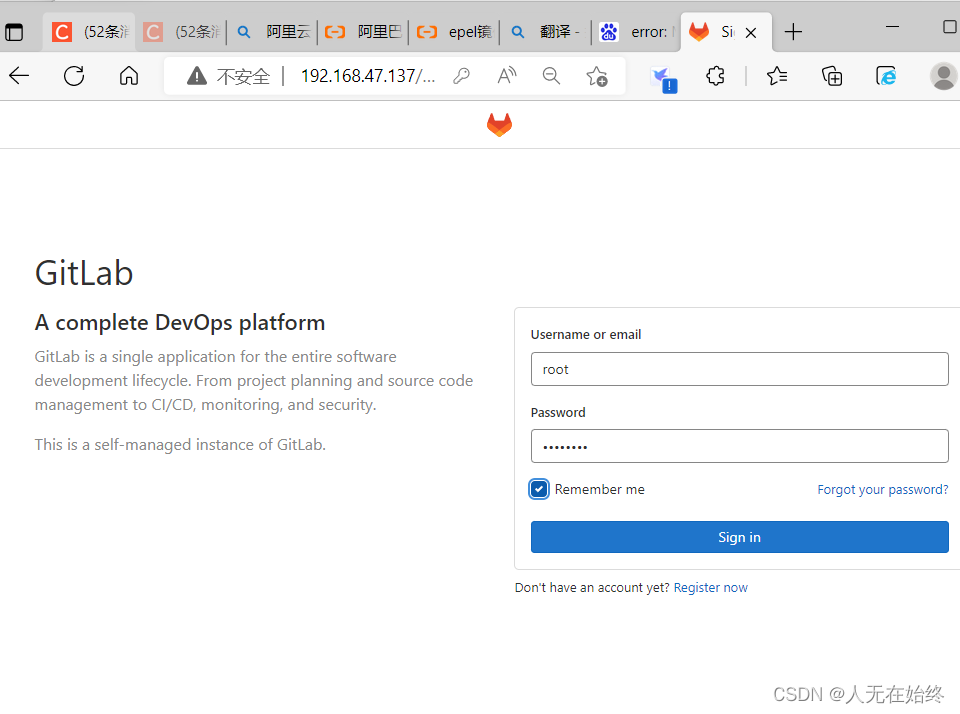The width and height of the screenshot is (960, 714).
Task: Switch to the 翻译 tab
Action: coord(545,32)
